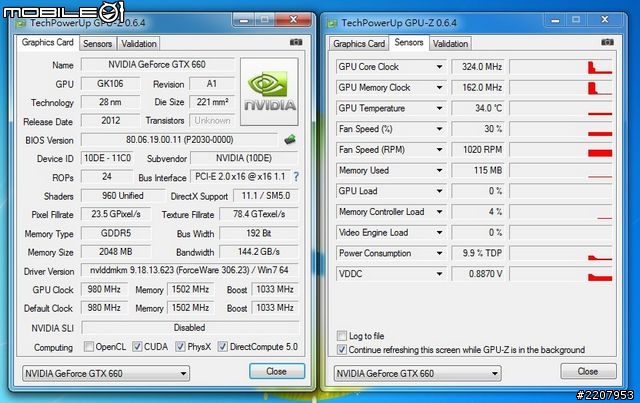The width and height of the screenshot is (640, 403).
Task: Click the camera screenshot icon in Sensors window
Action: click(x=607, y=42)
